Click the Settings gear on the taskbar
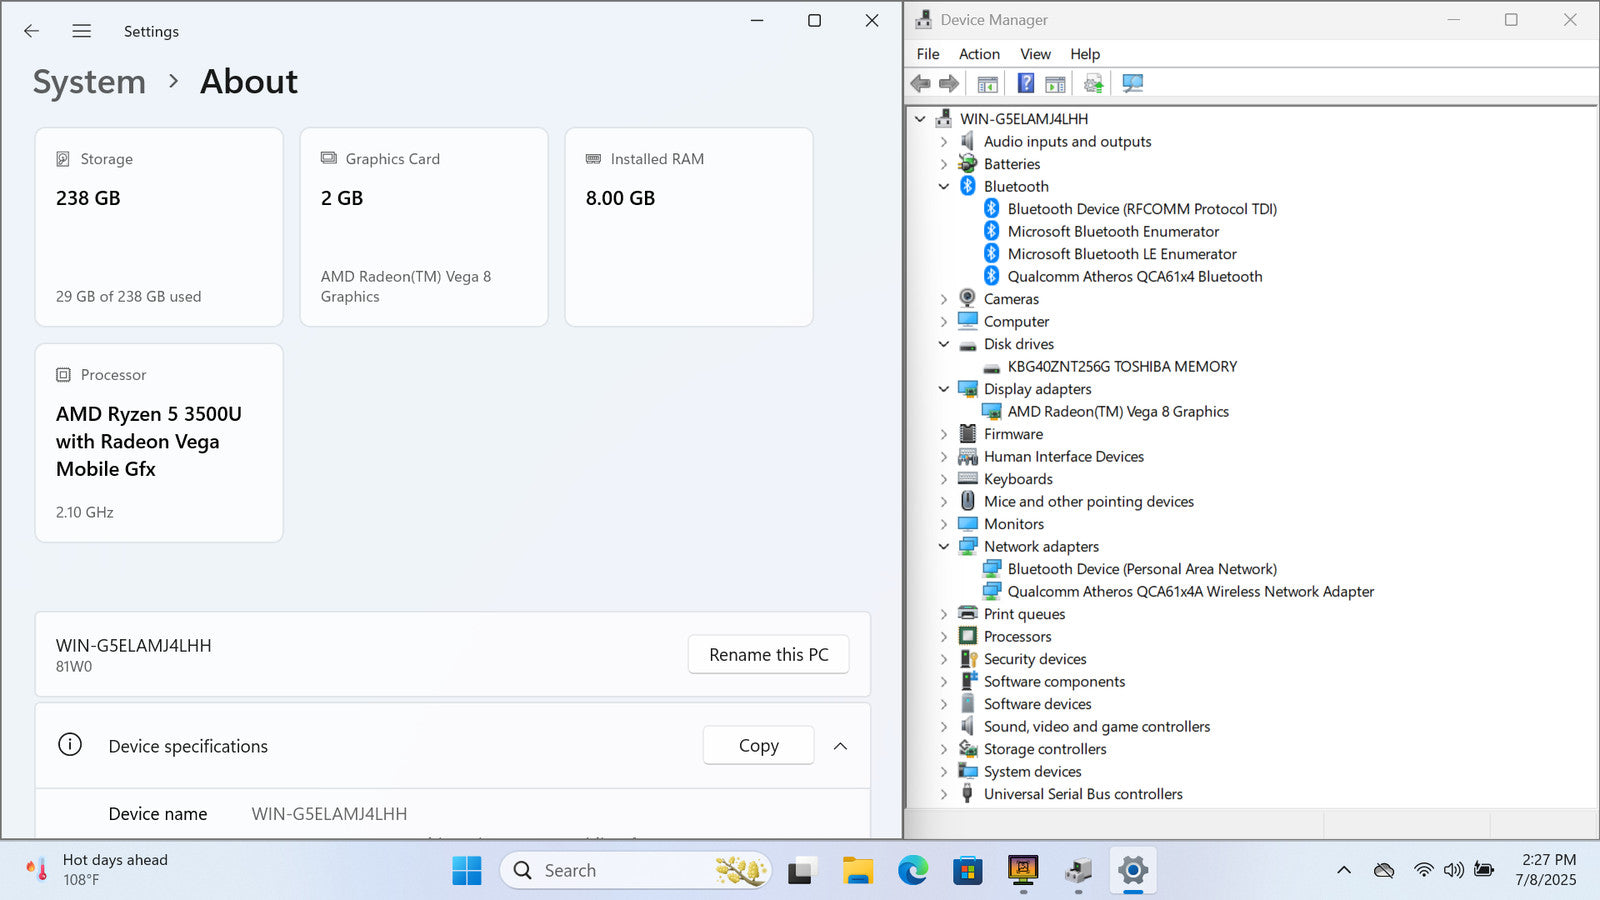Image resolution: width=1600 pixels, height=900 pixels. [x=1133, y=870]
